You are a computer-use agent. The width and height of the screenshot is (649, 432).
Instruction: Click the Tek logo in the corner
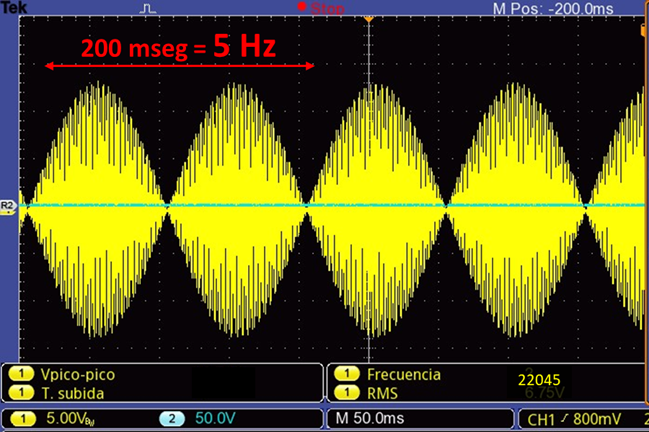click(x=14, y=7)
